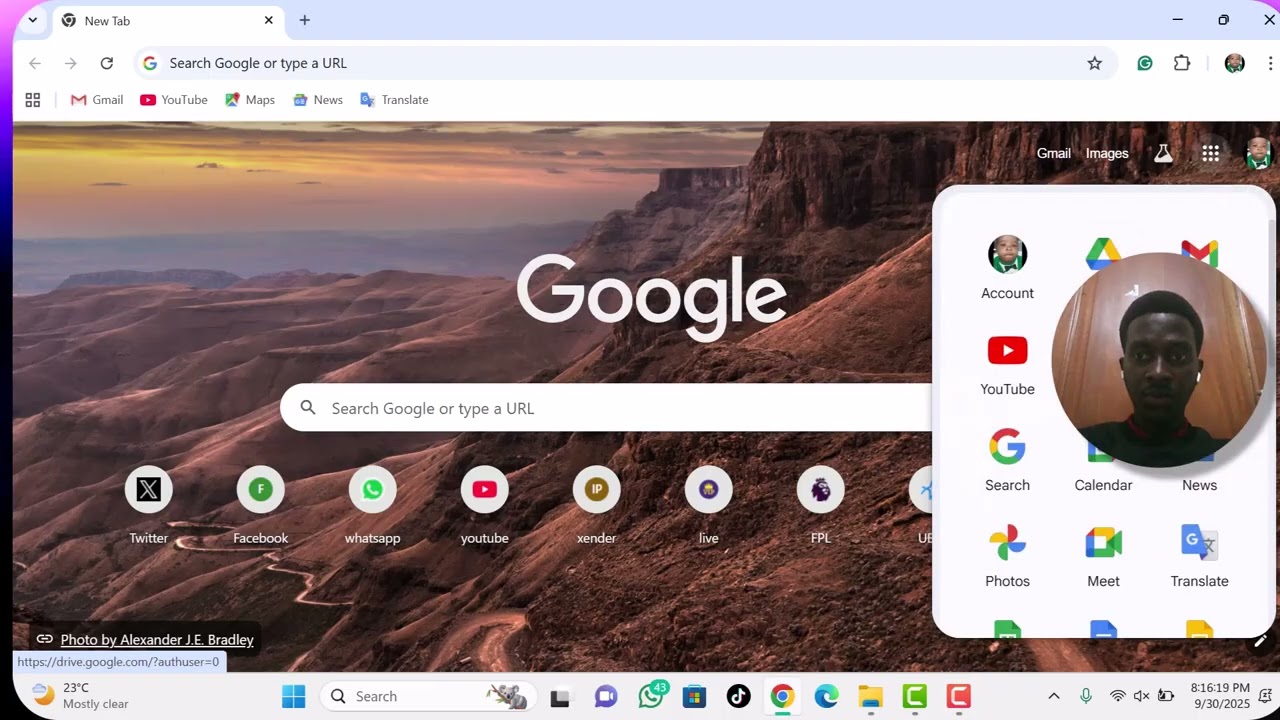The image size is (1280, 720).
Task: Open the Grammarly extension icon
Action: click(x=1145, y=63)
